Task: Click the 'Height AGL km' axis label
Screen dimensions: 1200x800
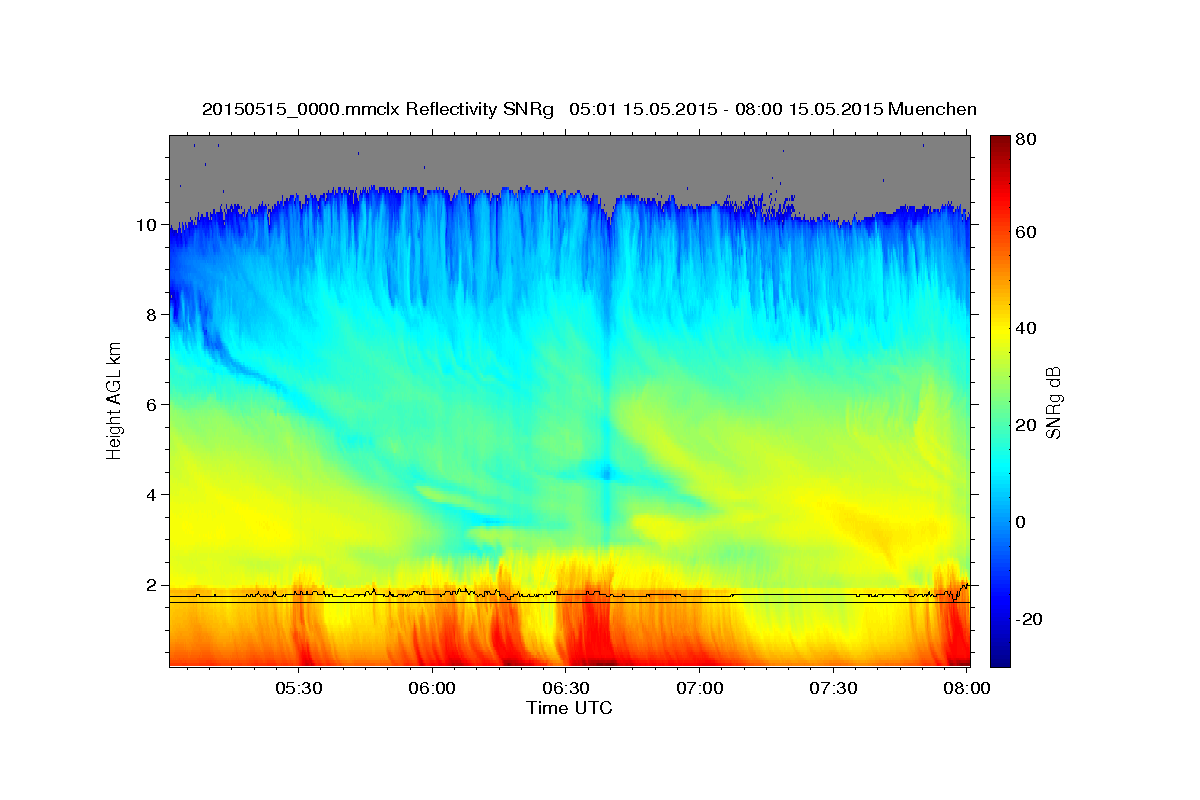Action: point(114,403)
